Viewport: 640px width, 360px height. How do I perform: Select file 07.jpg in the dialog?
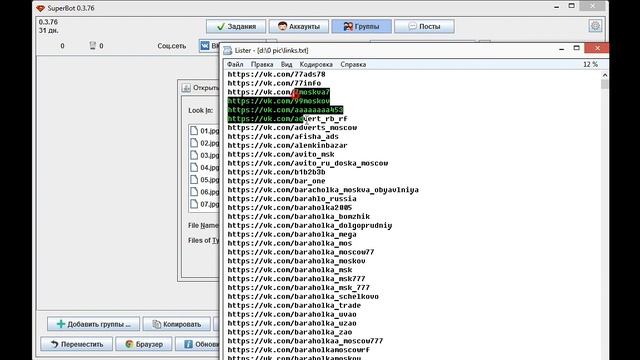click(x=205, y=204)
